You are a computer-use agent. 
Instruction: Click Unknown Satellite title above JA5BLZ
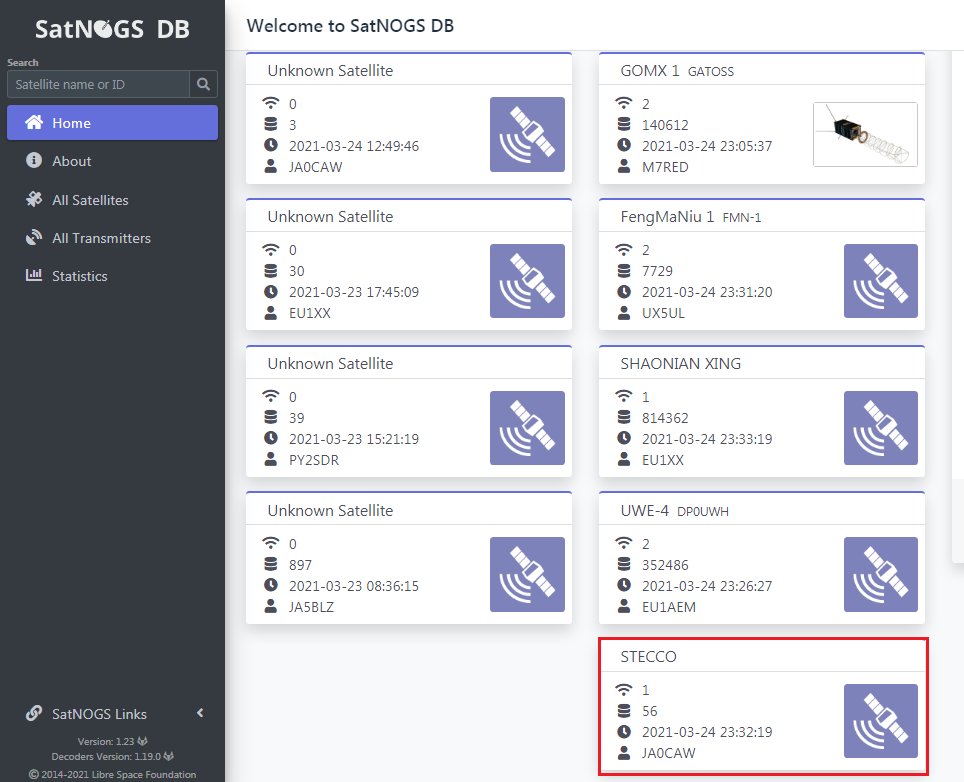[330, 511]
